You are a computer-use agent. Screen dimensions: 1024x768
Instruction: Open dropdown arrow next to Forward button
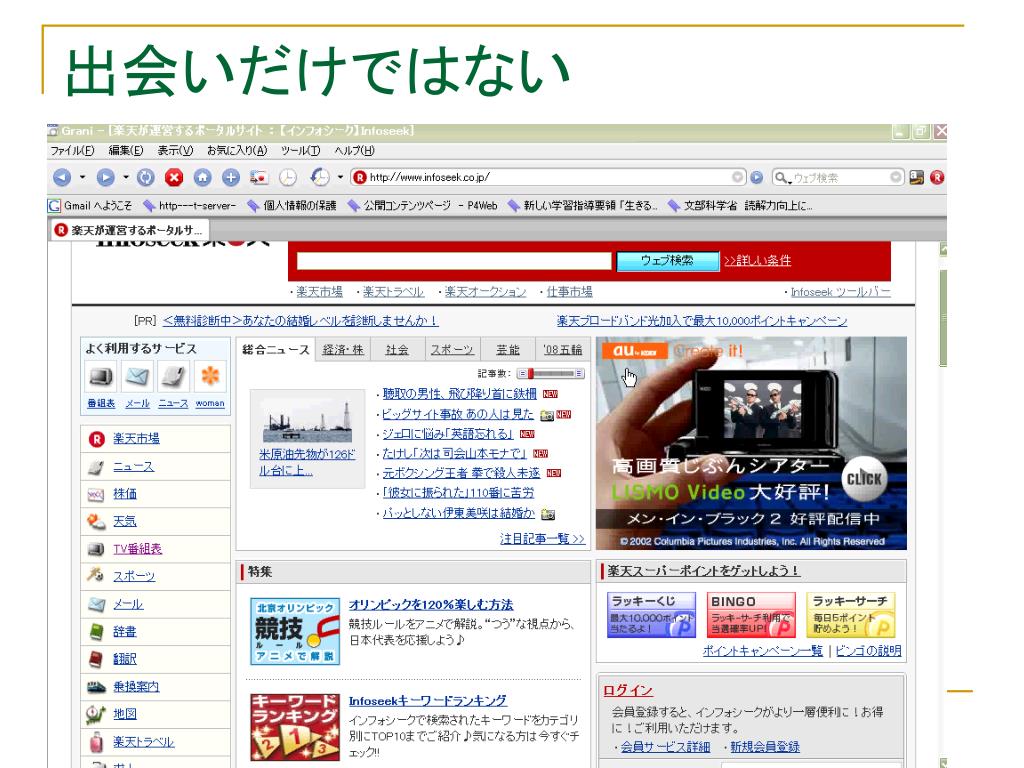tap(125, 177)
